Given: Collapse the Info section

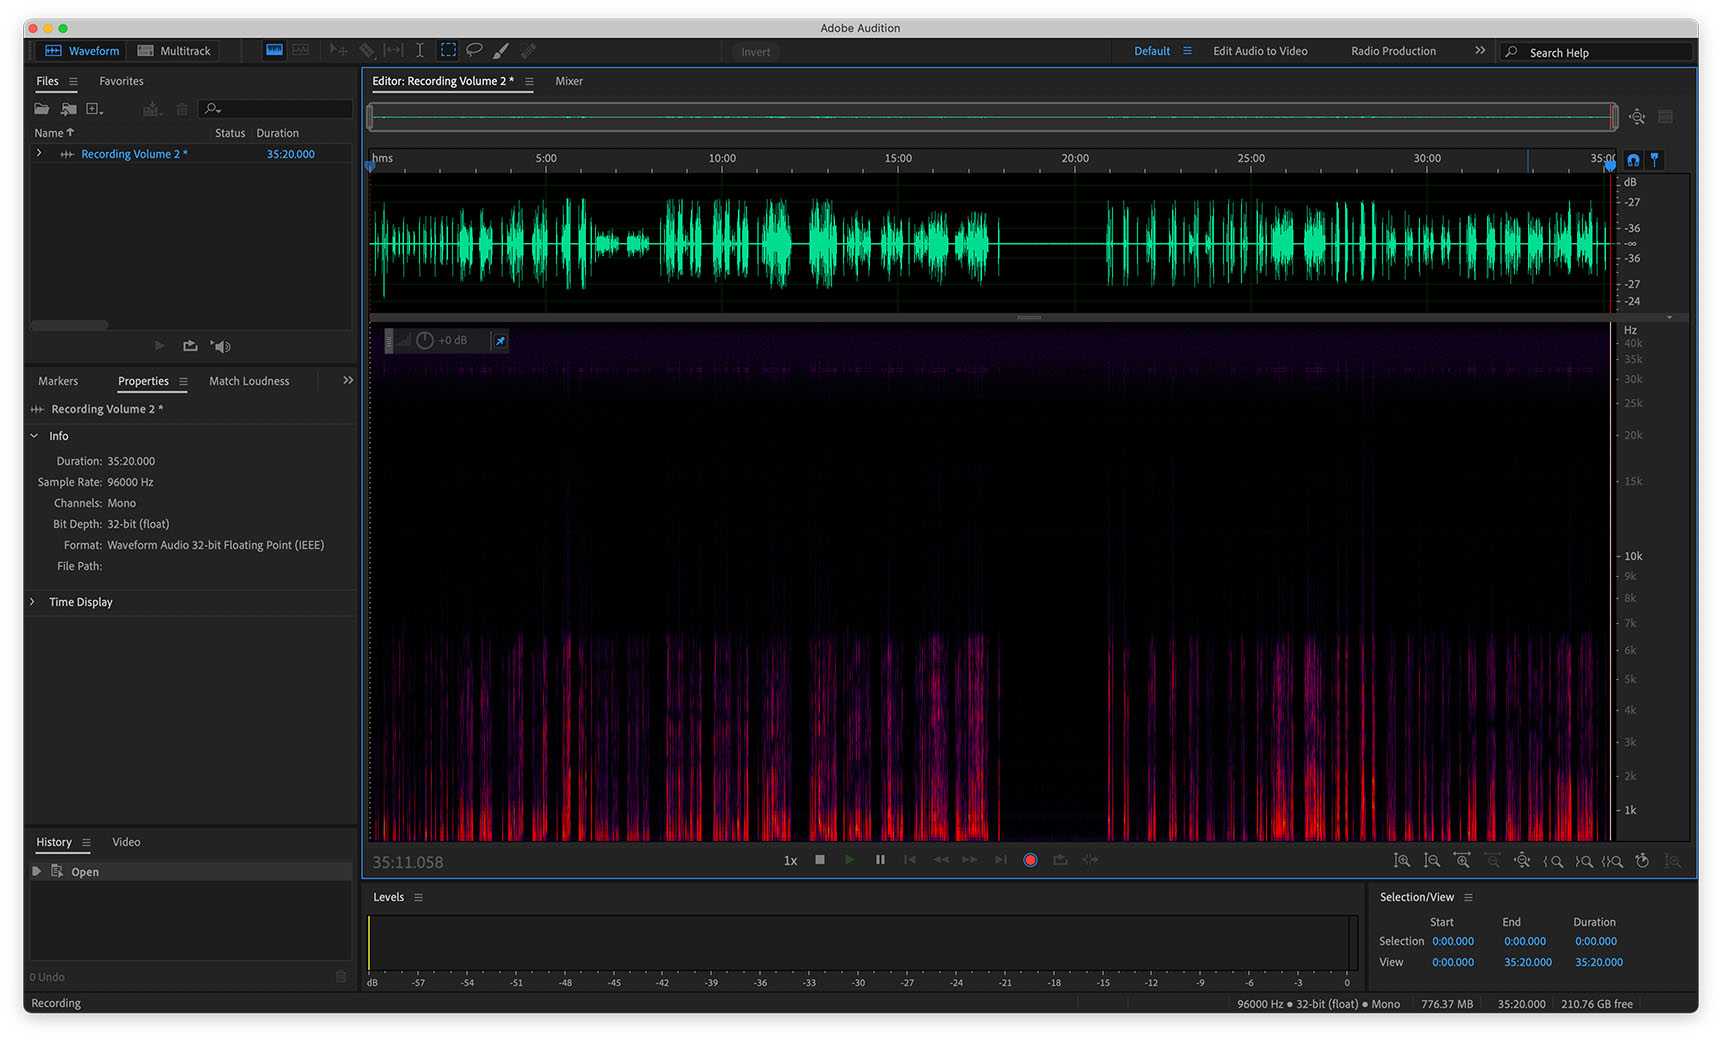Looking at the screenshot, I should (x=34, y=436).
